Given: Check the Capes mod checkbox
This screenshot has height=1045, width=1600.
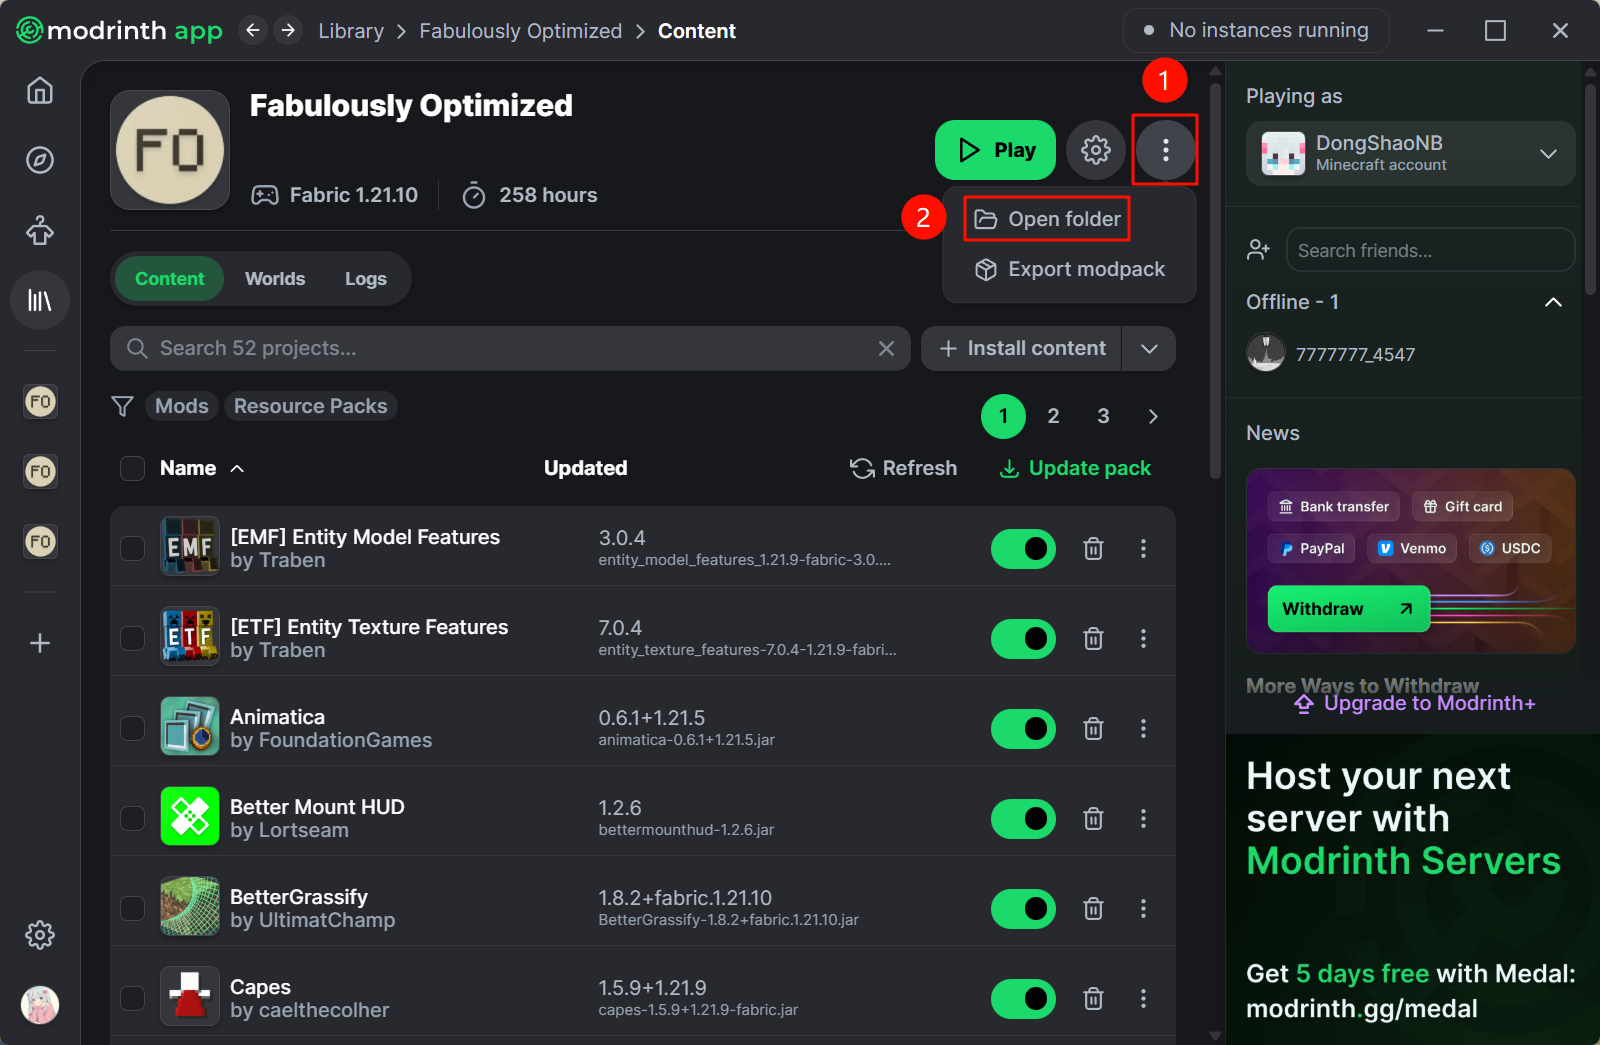Looking at the screenshot, I should point(133,998).
